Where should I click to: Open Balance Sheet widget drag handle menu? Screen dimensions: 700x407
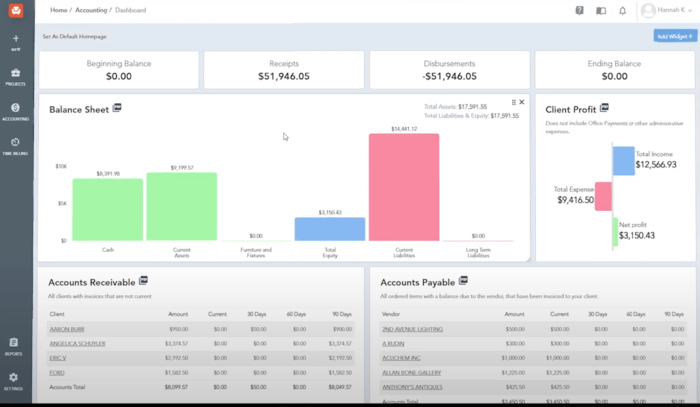click(513, 102)
